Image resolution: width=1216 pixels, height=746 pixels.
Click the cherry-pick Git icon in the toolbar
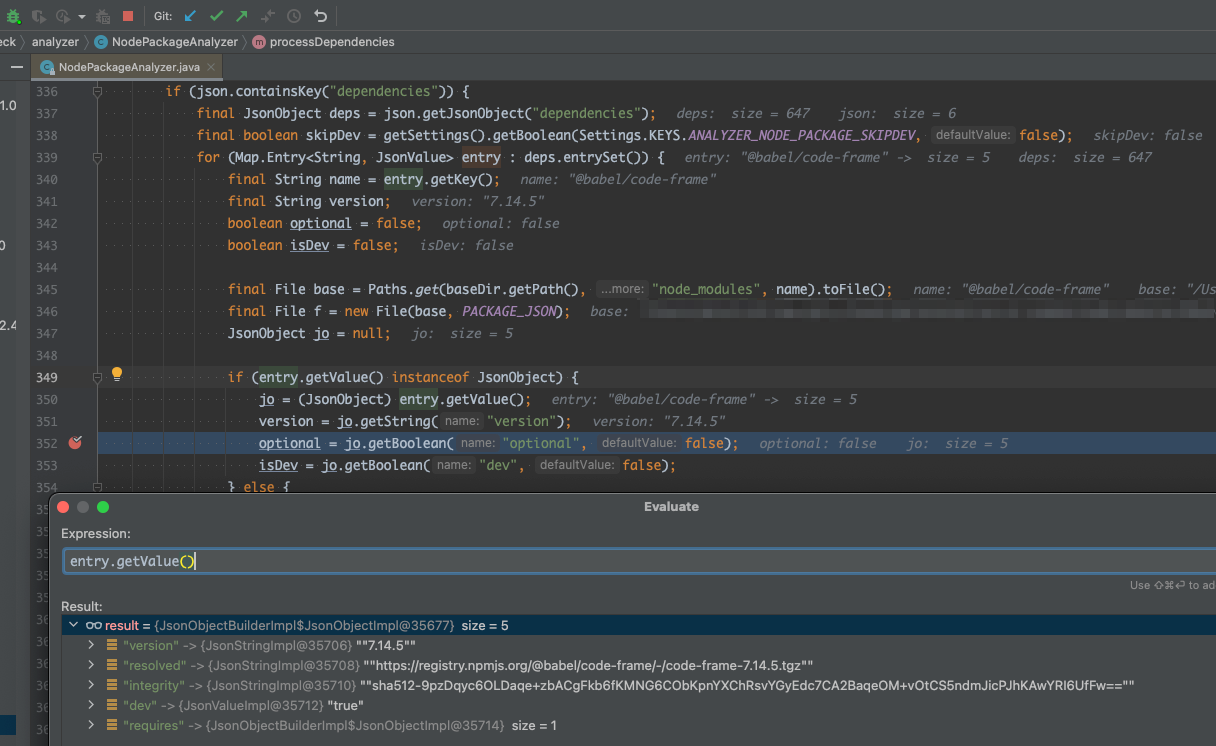point(268,15)
